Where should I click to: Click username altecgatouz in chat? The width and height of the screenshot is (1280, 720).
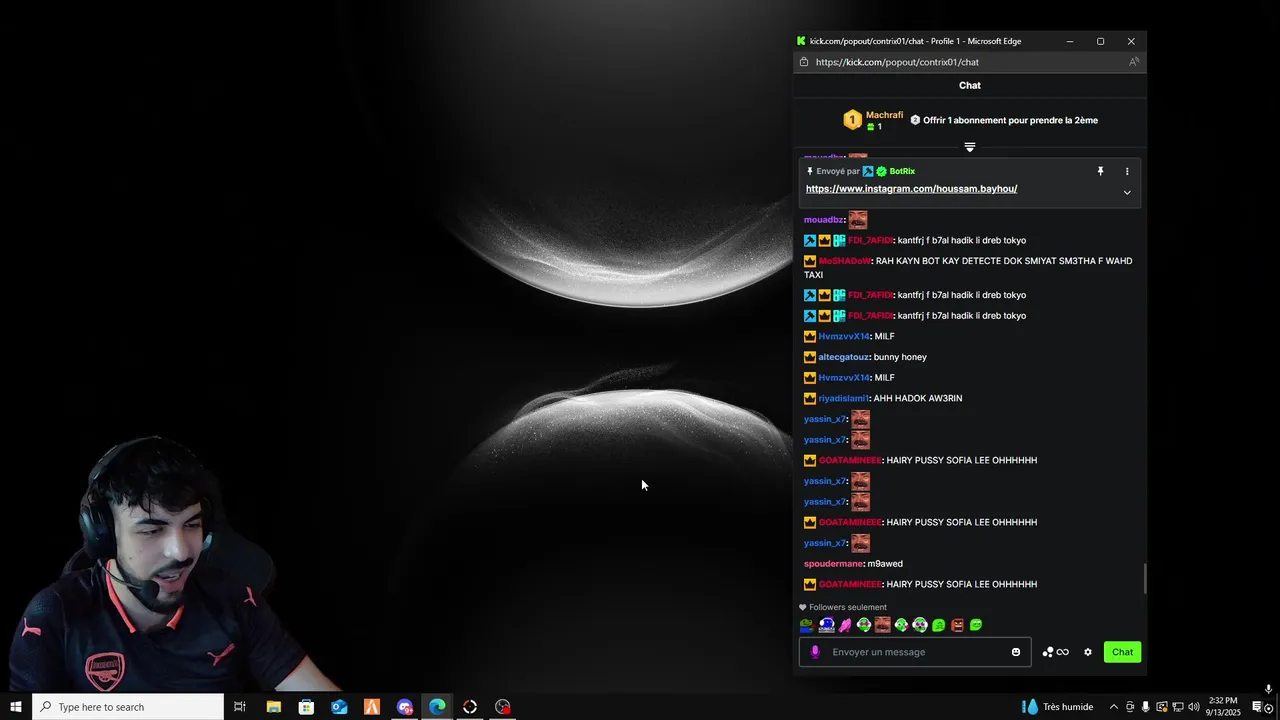(x=844, y=357)
